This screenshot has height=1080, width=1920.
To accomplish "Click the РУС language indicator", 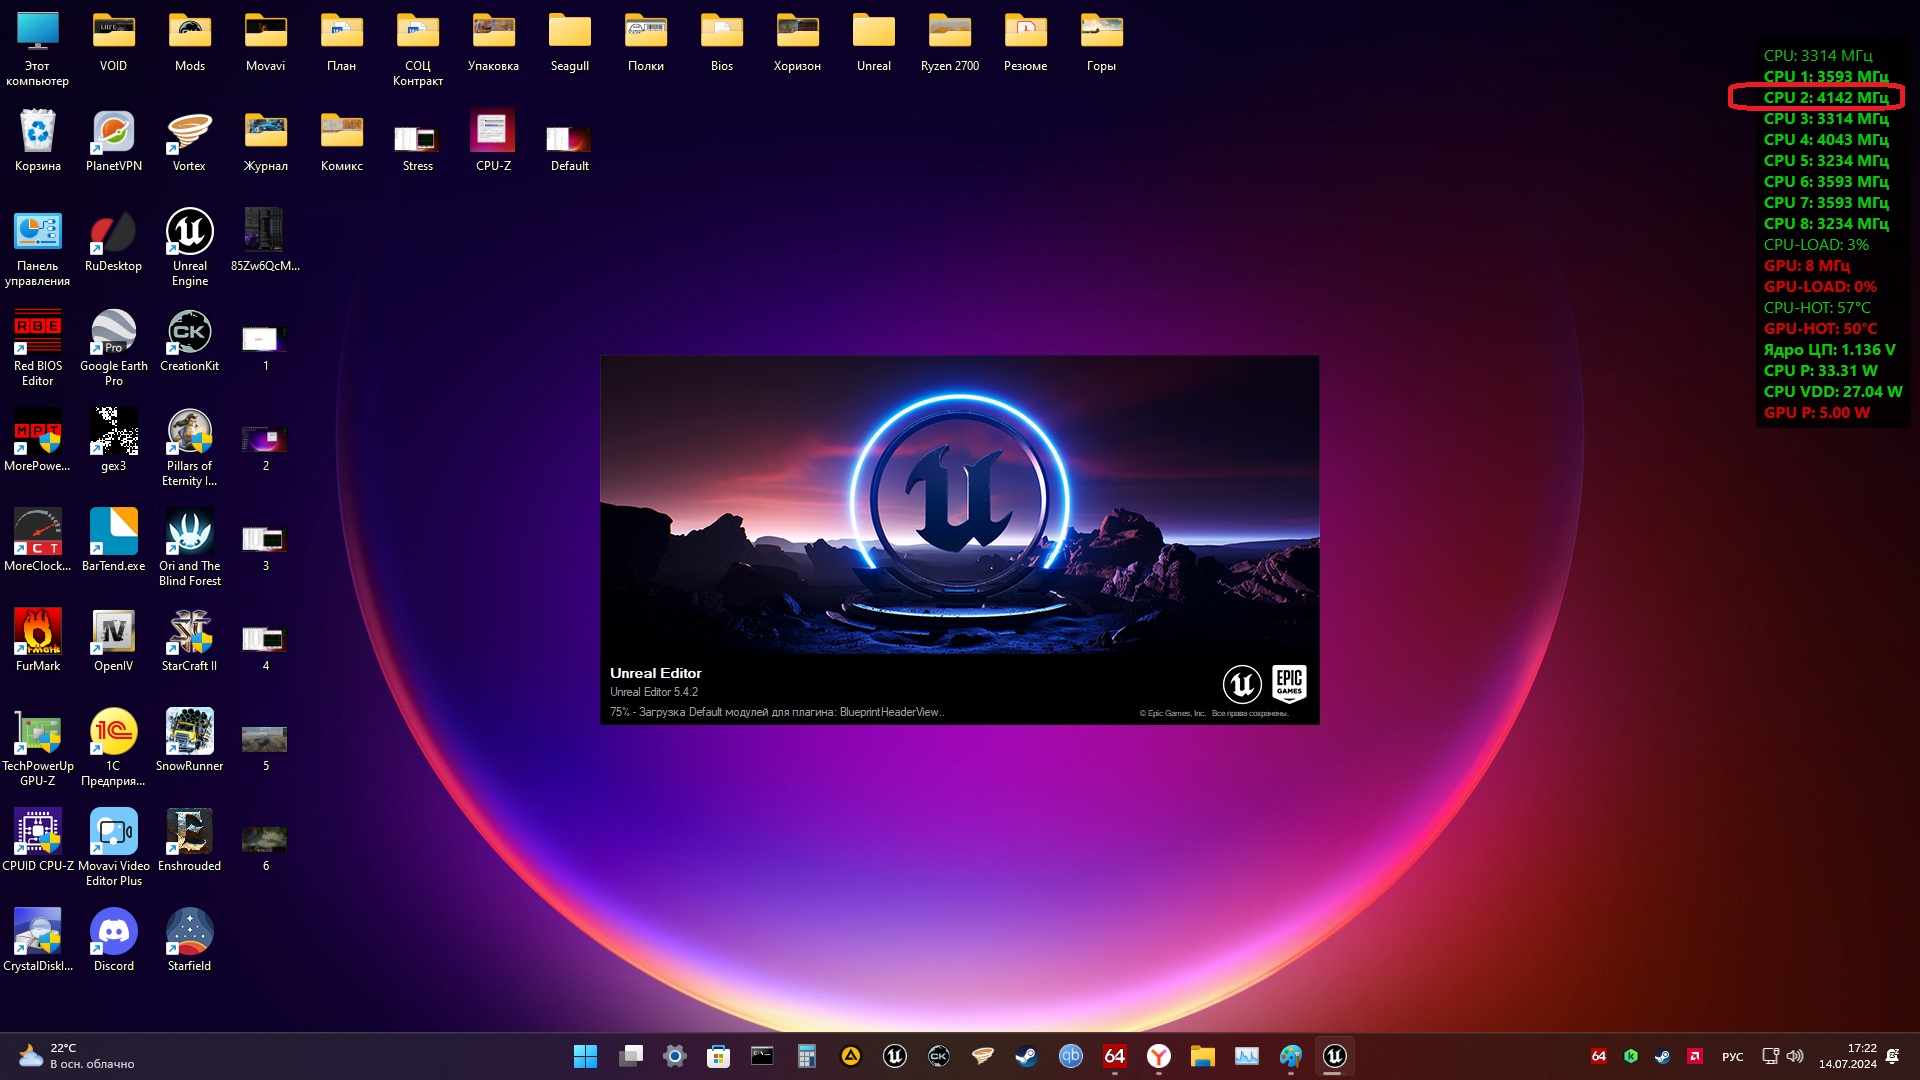I will tap(1732, 1056).
